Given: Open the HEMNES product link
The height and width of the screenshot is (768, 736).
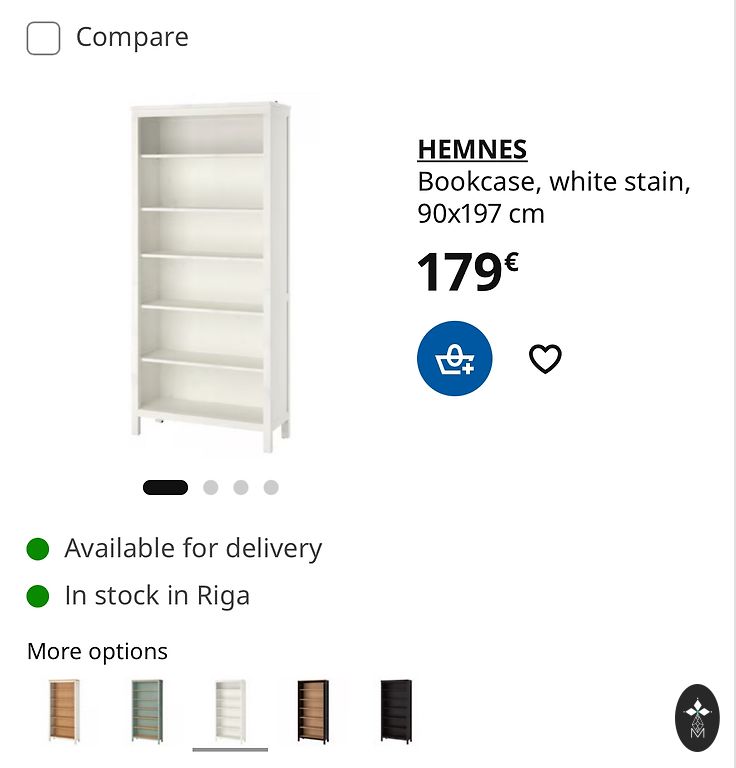Looking at the screenshot, I should tap(472, 149).
